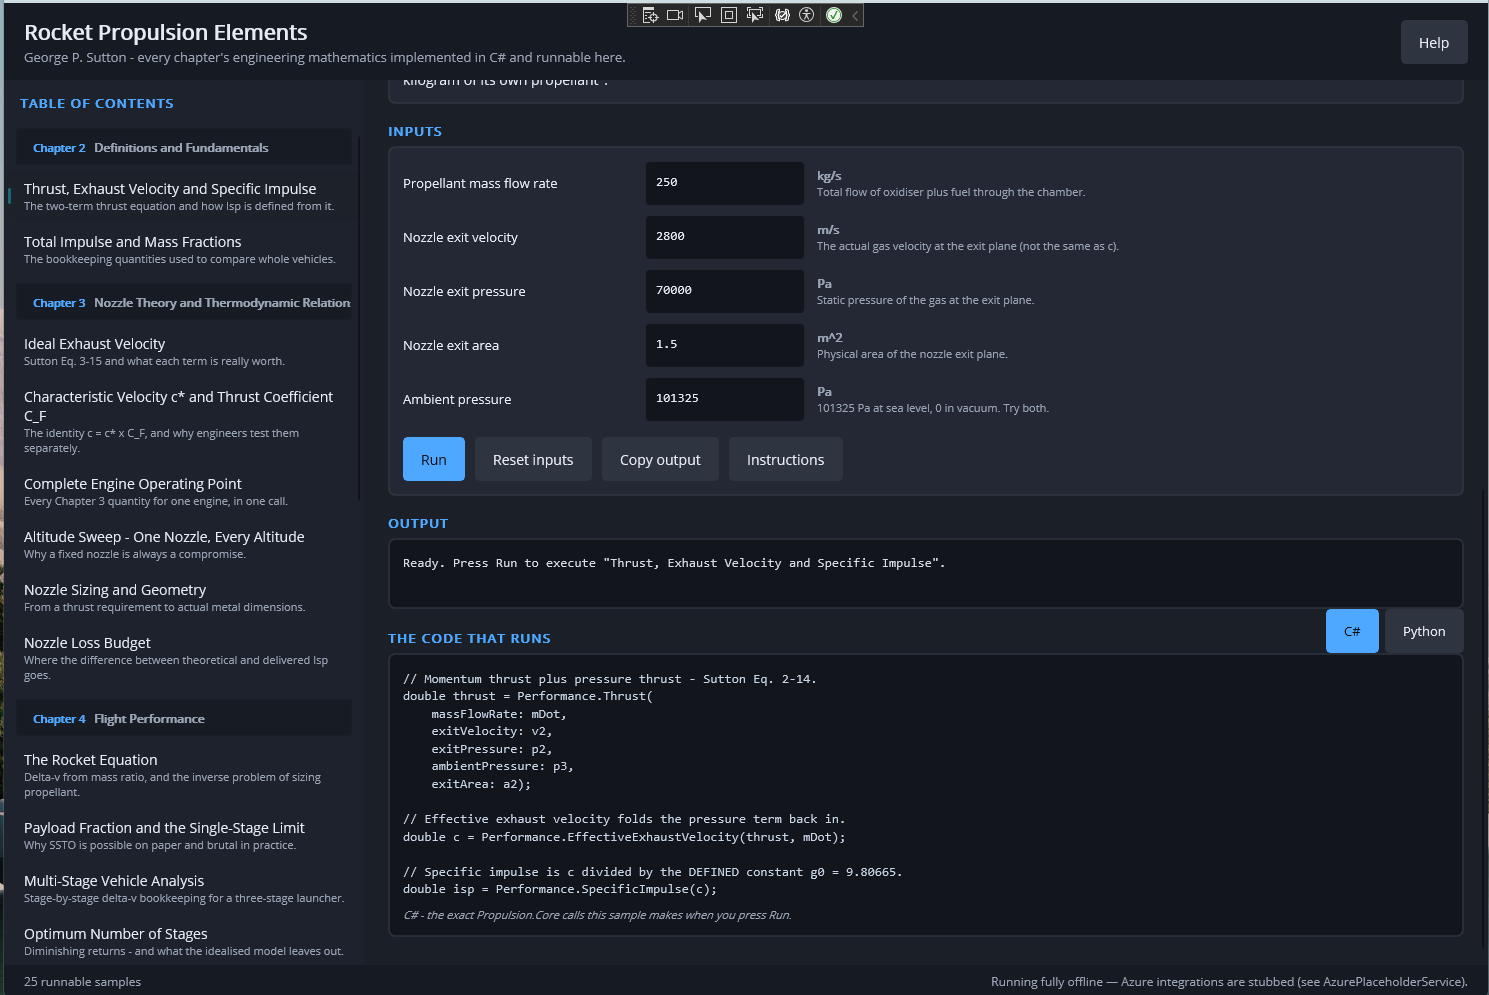Screen dimensions: 1489x995
Task: Edit the Nozzle exit velocity field
Action: (725, 237)
